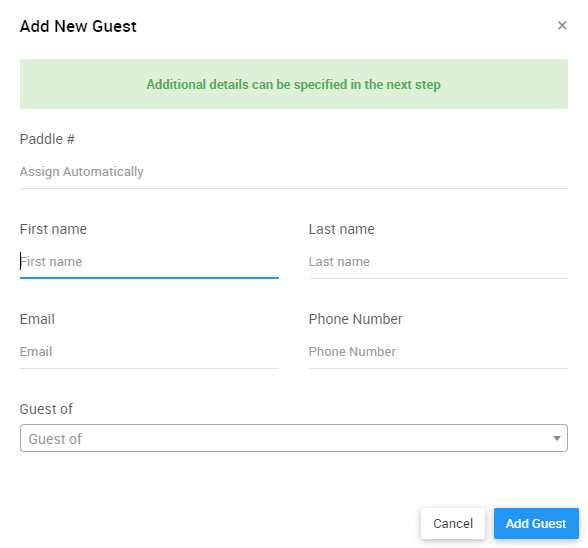Click the Assign Automatically placeholder text

[x=82, y=172]
